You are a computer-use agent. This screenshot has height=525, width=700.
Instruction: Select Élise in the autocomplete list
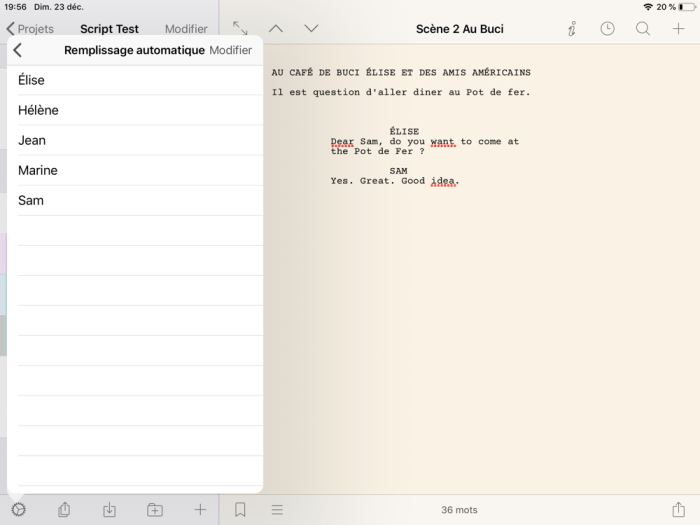point(31,80)
